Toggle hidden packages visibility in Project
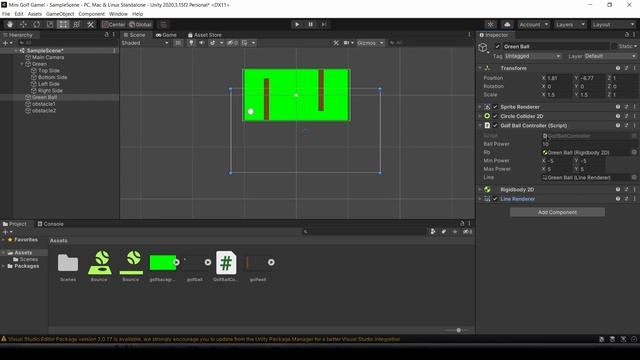640x360 pixels. [x=467, y=232]
